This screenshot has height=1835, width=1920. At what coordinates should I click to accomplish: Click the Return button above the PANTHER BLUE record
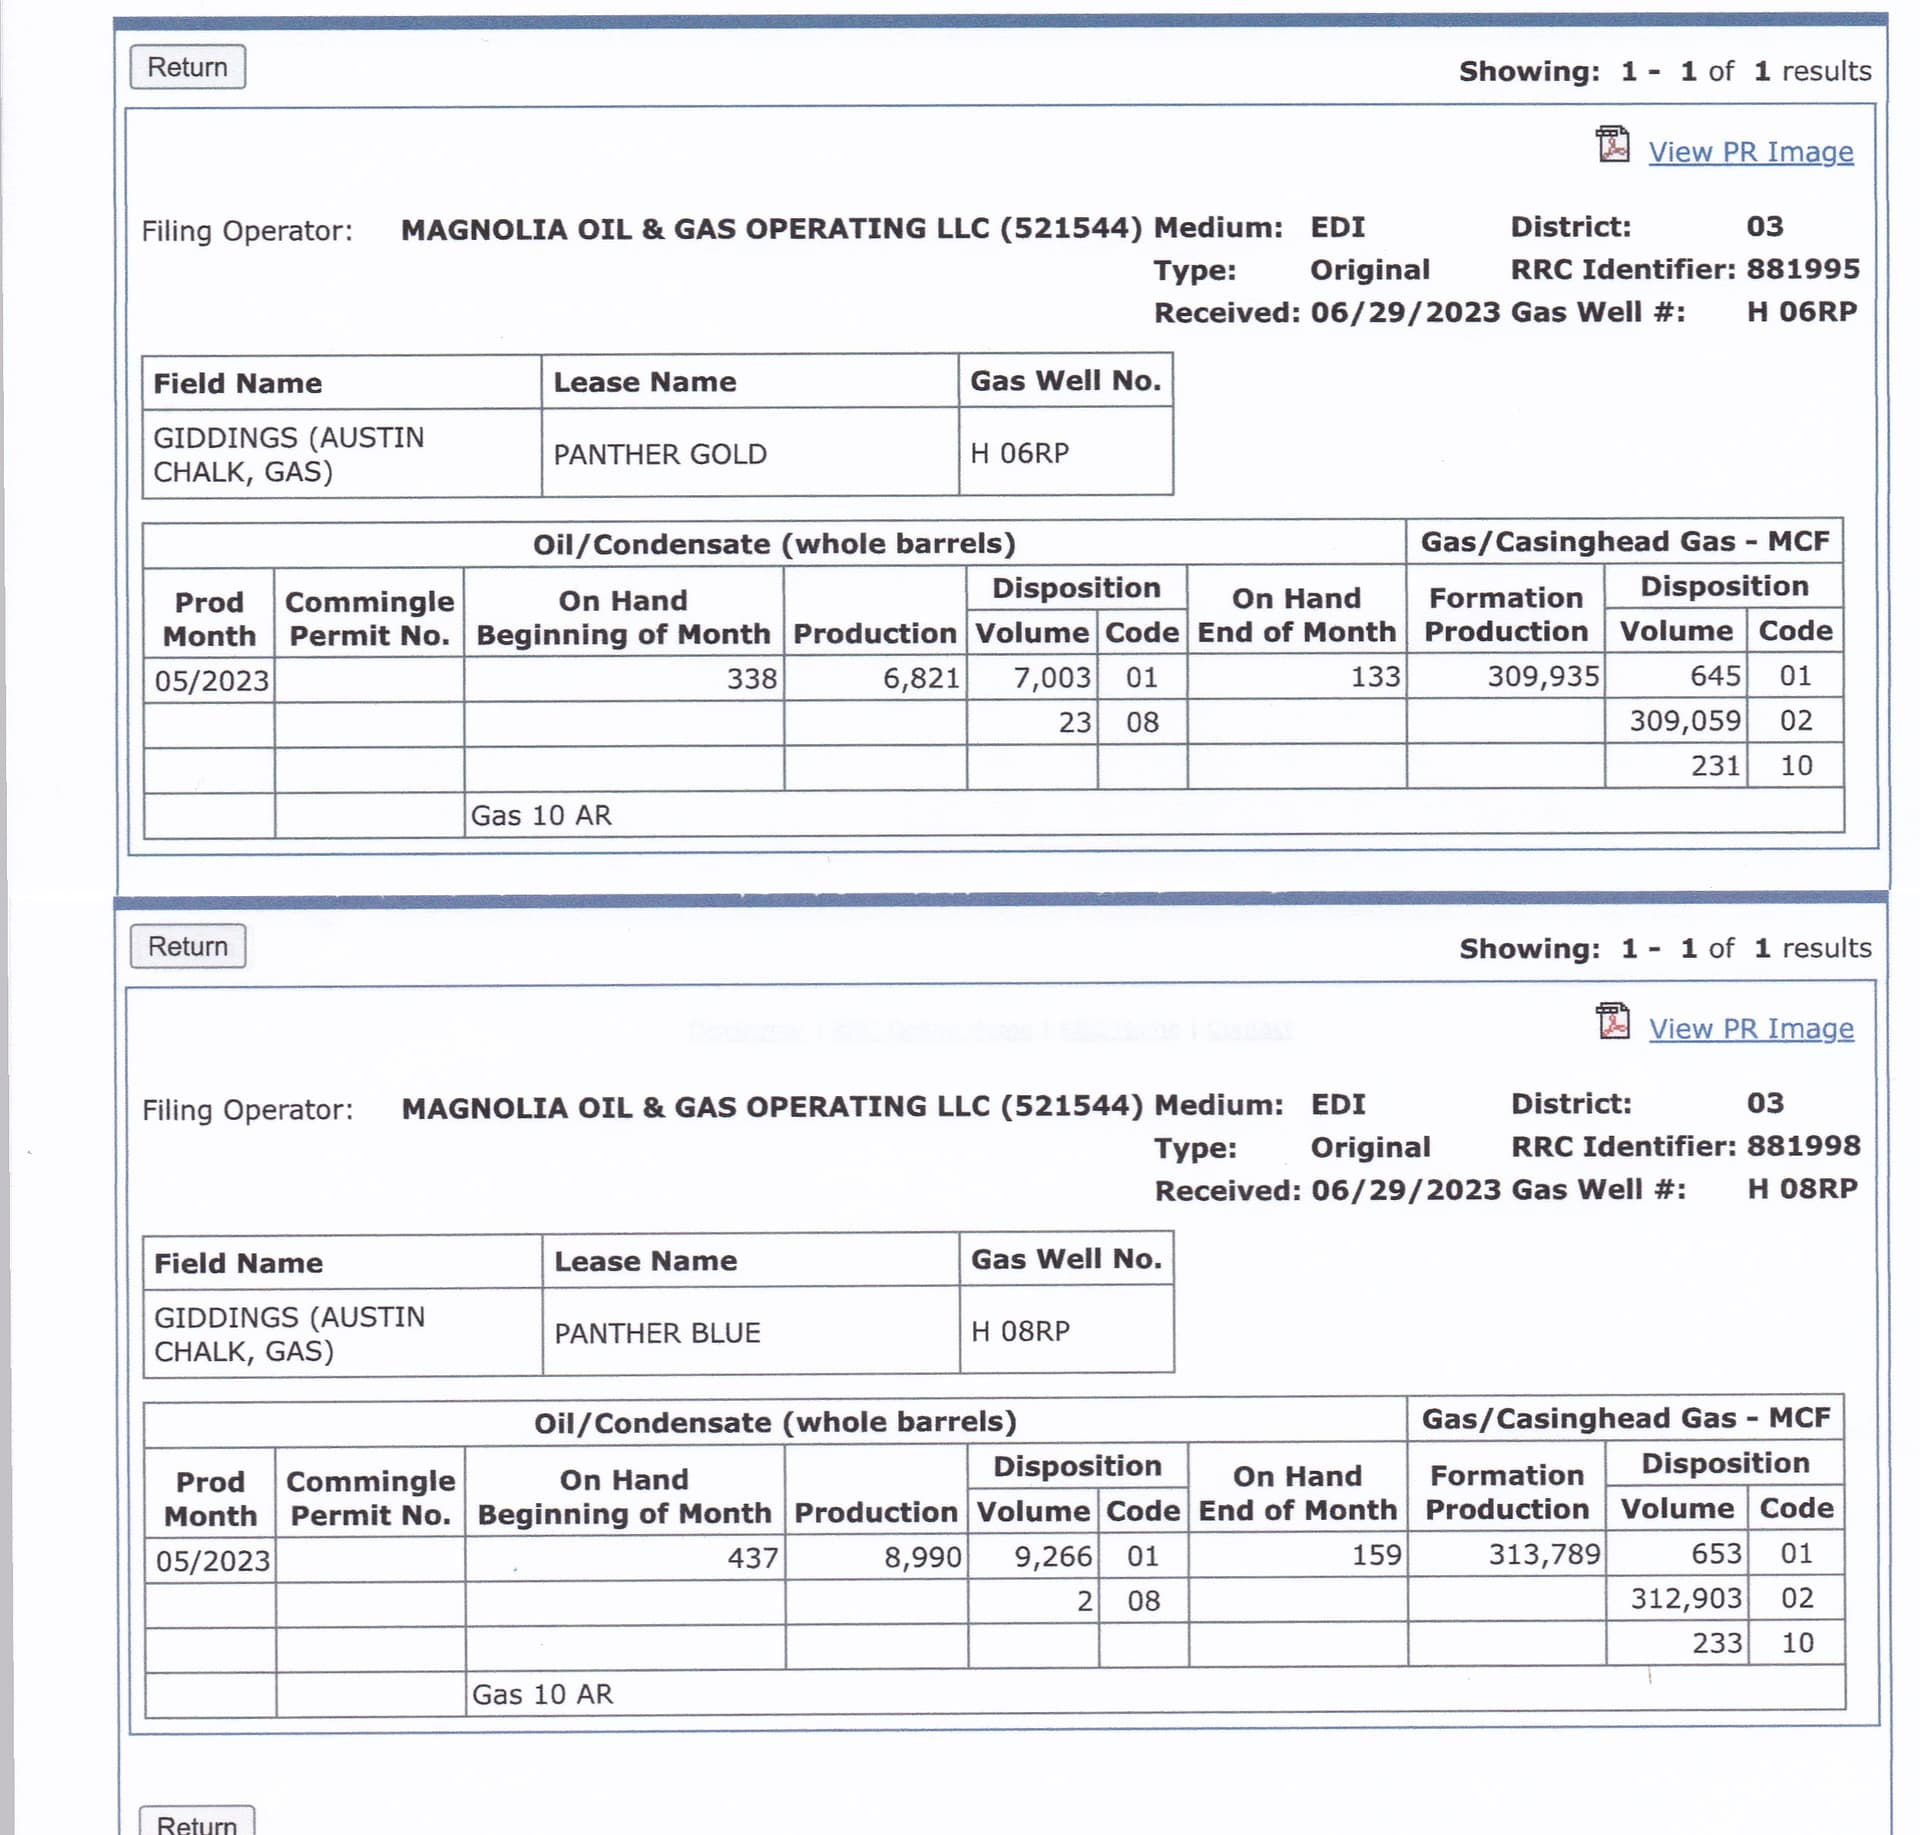[x=188, y=946]
